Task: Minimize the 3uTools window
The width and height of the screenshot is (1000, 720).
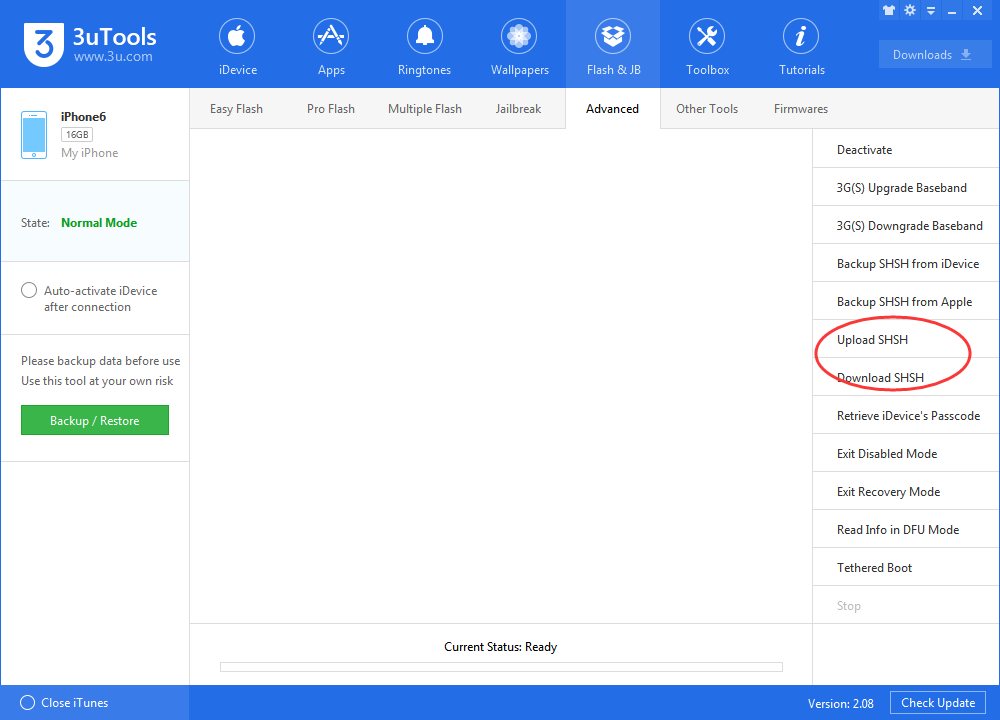Action: point(952,11)
